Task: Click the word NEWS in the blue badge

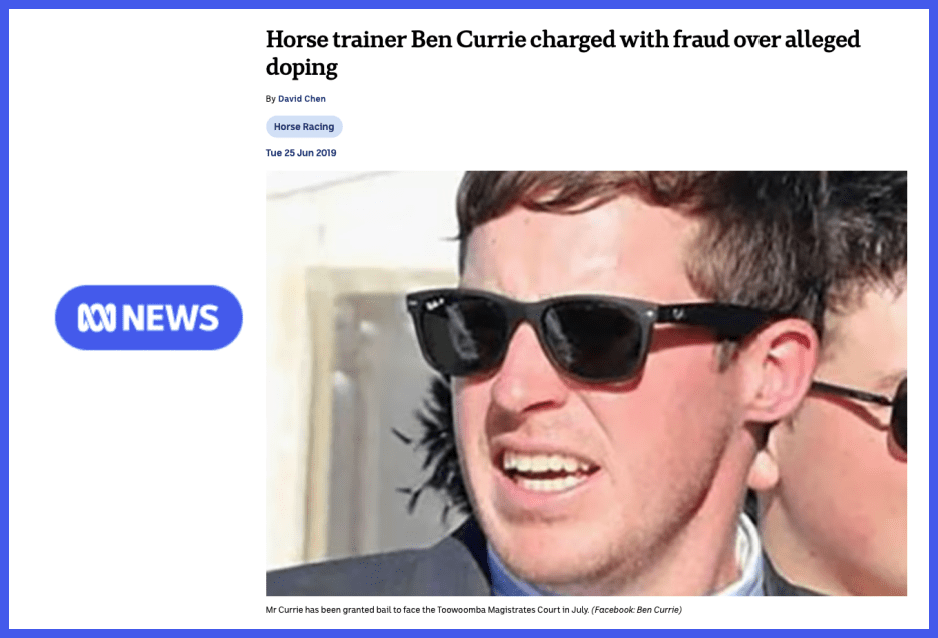Action: pyautogui.click(x=170, y=318)
